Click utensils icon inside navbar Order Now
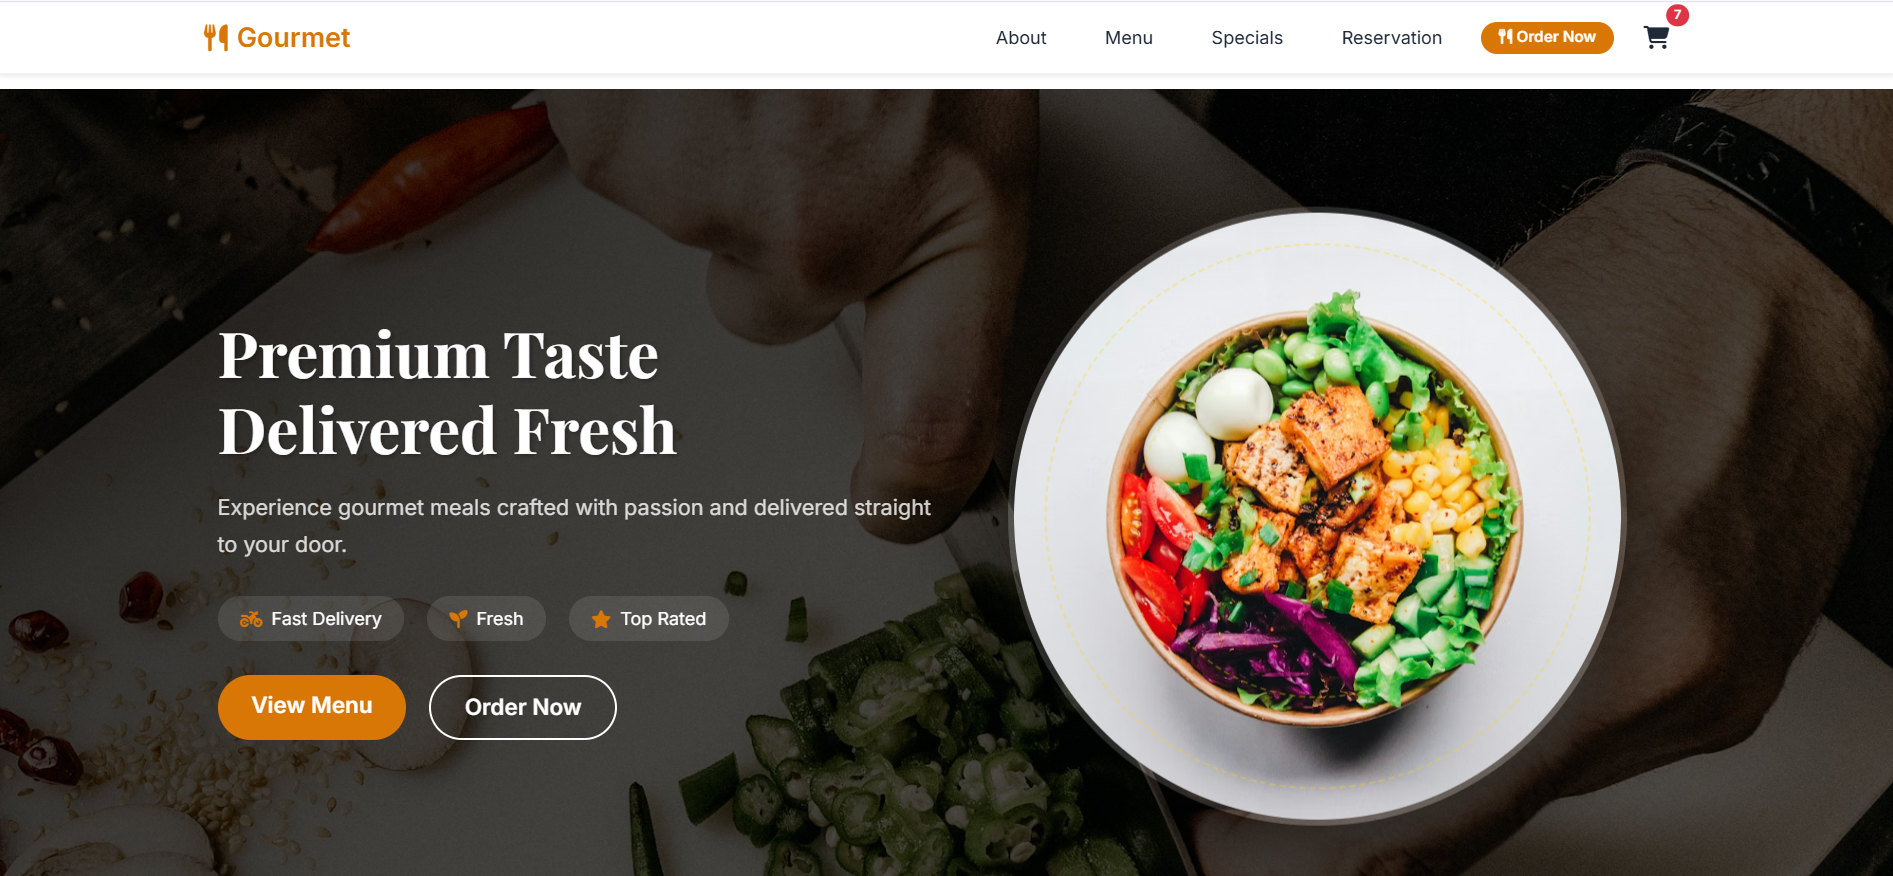 click(x=1505, y=37)
